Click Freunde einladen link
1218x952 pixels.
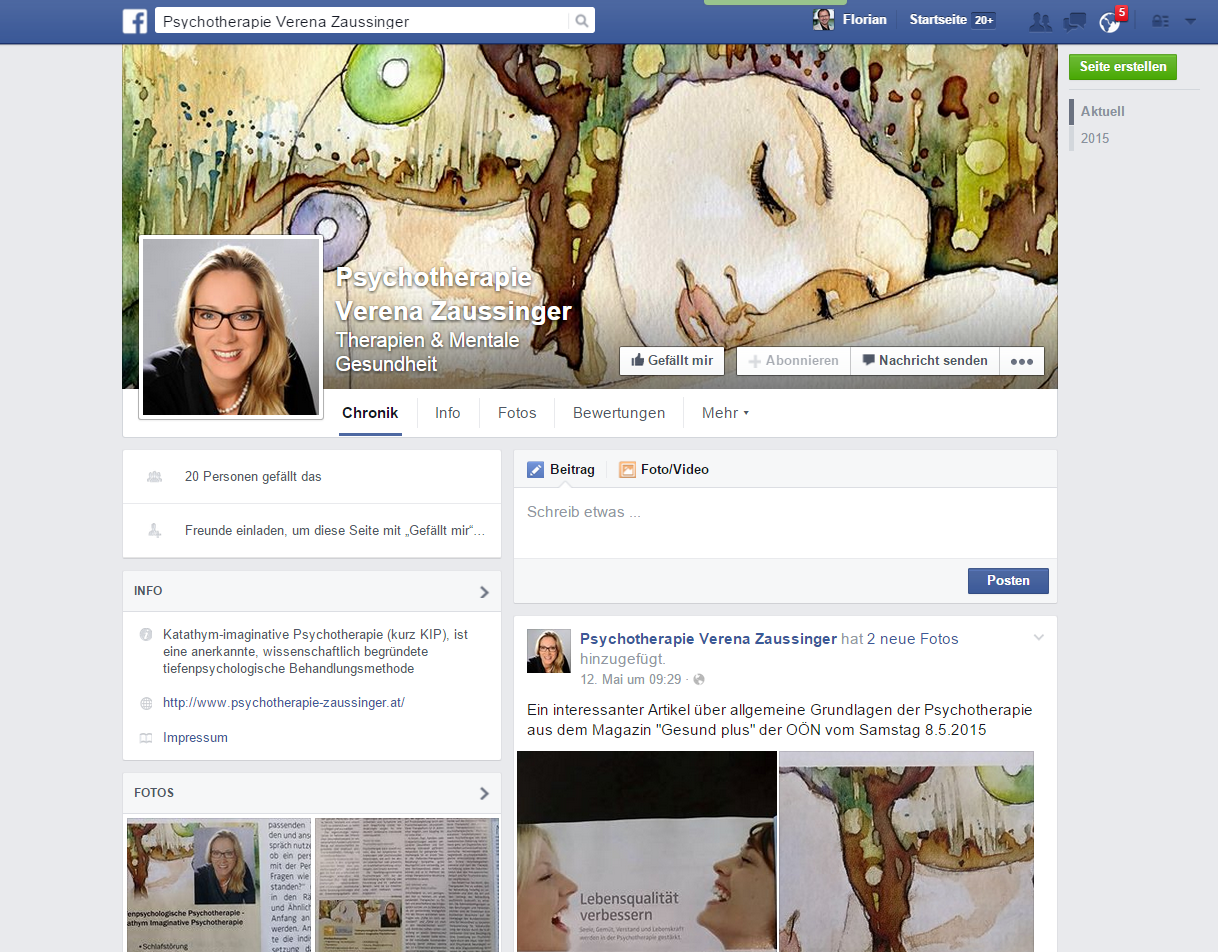[335, 531]
